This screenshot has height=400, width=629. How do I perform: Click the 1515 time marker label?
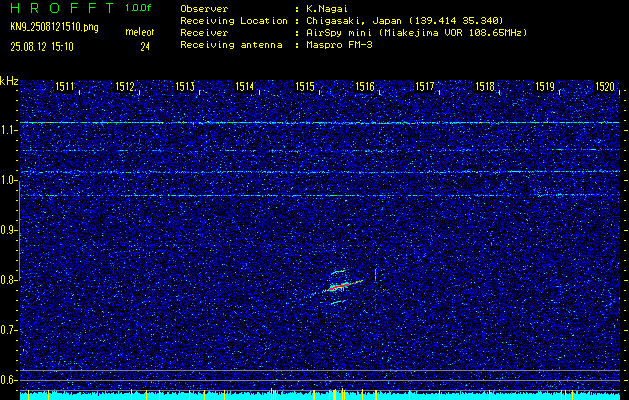pyautogui.click(x=305, y=87)
